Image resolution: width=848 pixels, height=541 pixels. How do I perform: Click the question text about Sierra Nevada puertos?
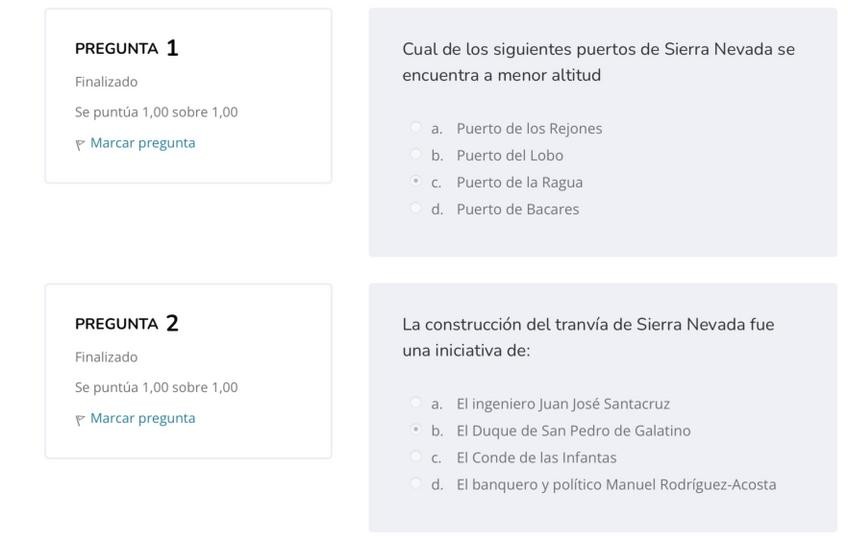(x=598, y=62)
